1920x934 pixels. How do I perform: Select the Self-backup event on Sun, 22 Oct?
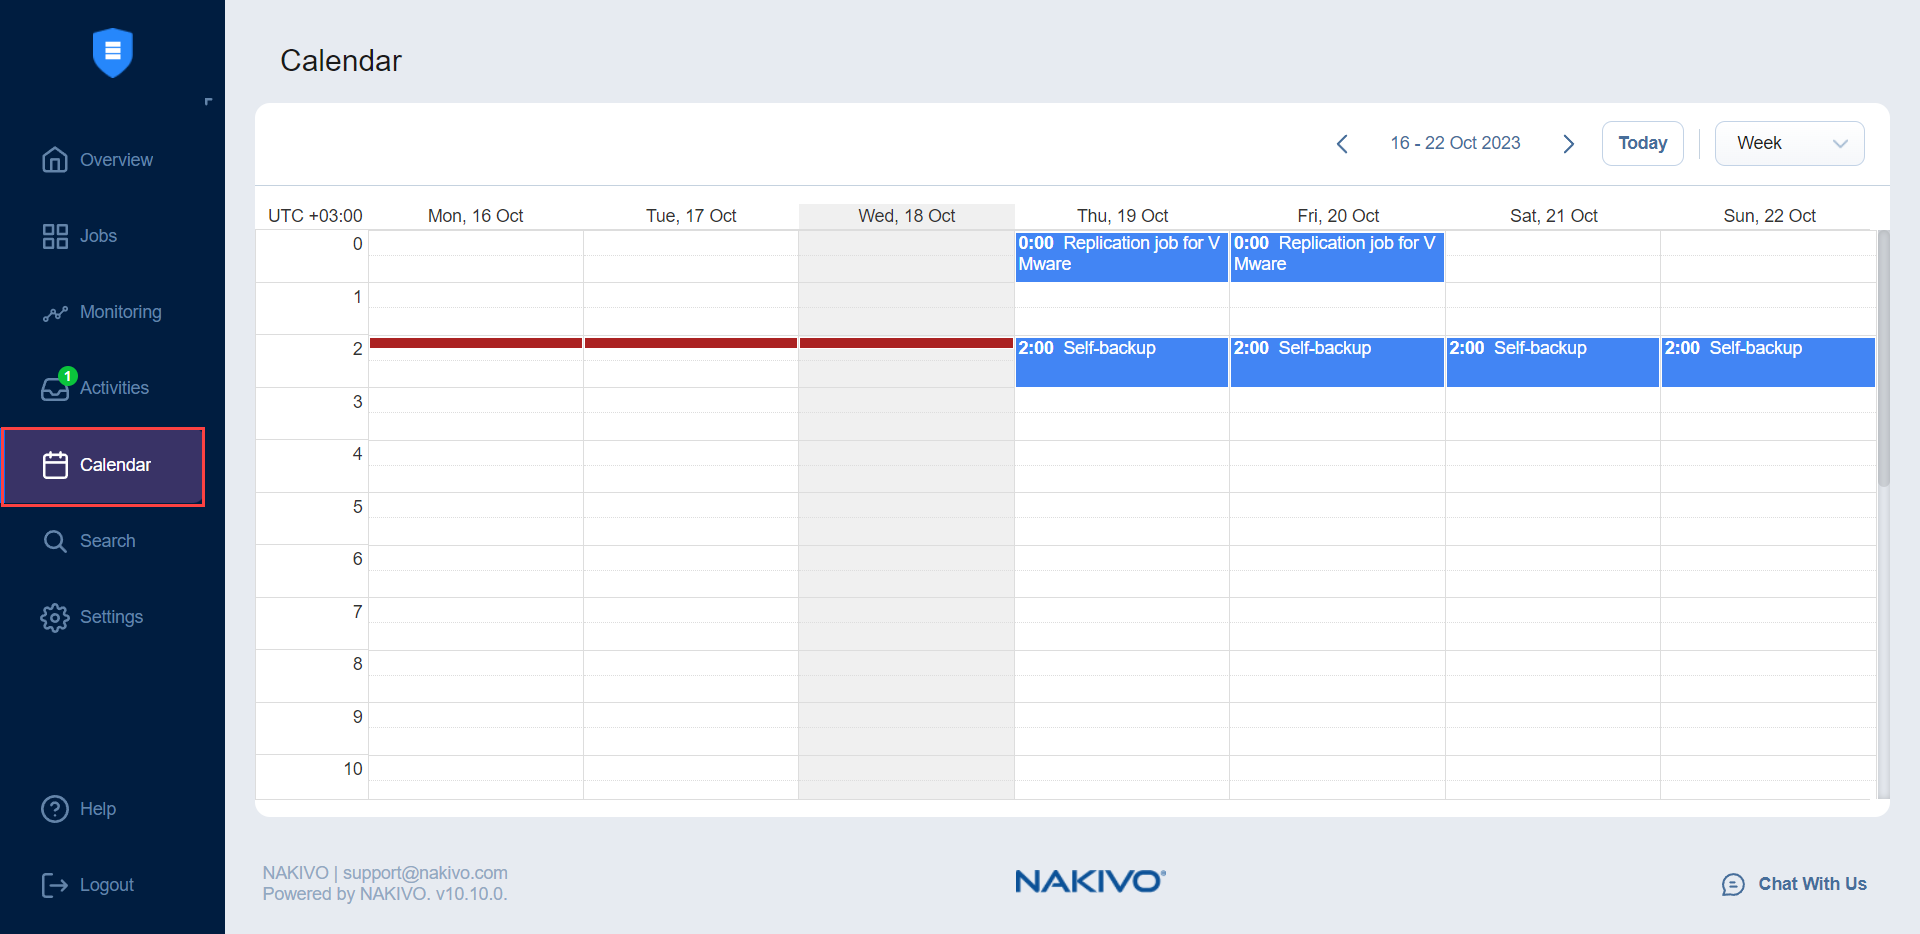(x=1767, y=361)
